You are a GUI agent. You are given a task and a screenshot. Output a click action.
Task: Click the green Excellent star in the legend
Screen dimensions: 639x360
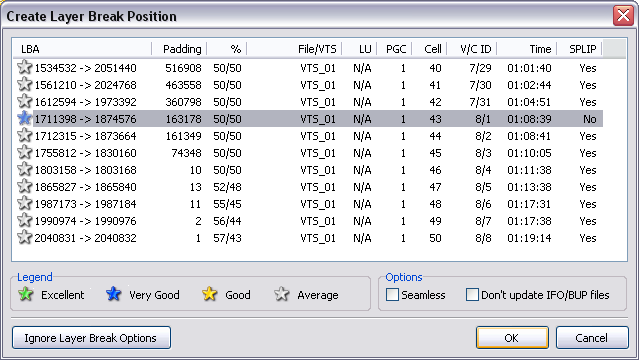click(x=26, y=294)
